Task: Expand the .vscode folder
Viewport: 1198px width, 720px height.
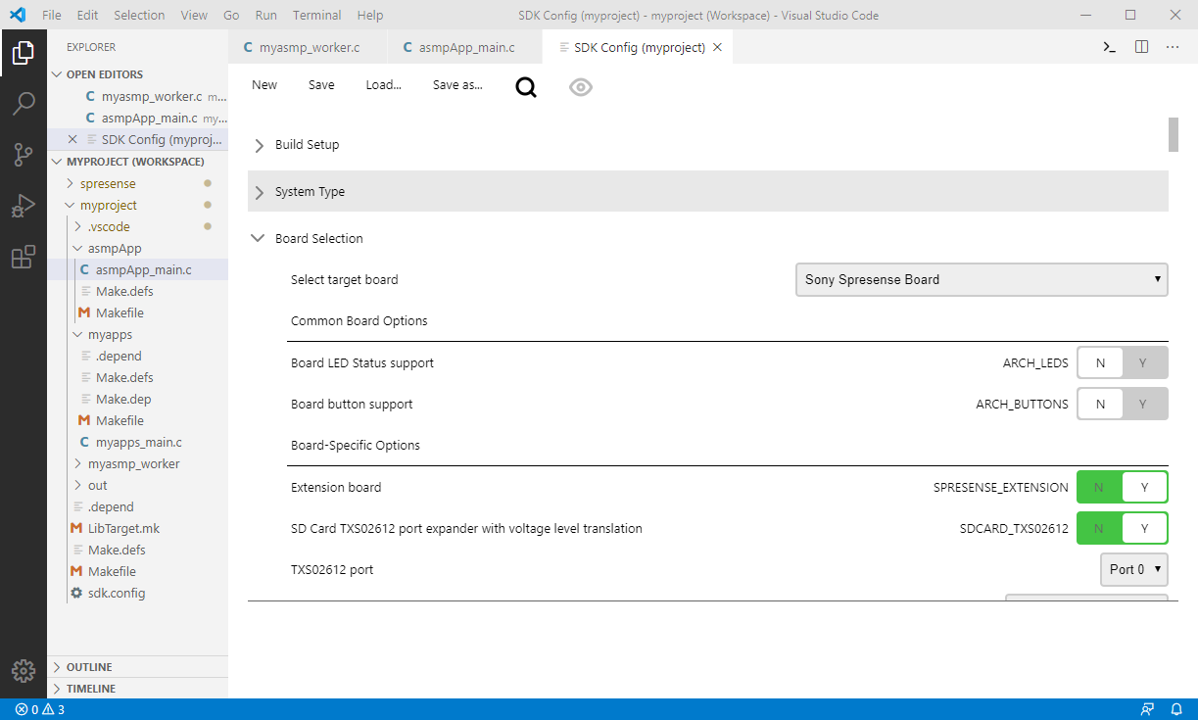Action: [x=77, y=226]
